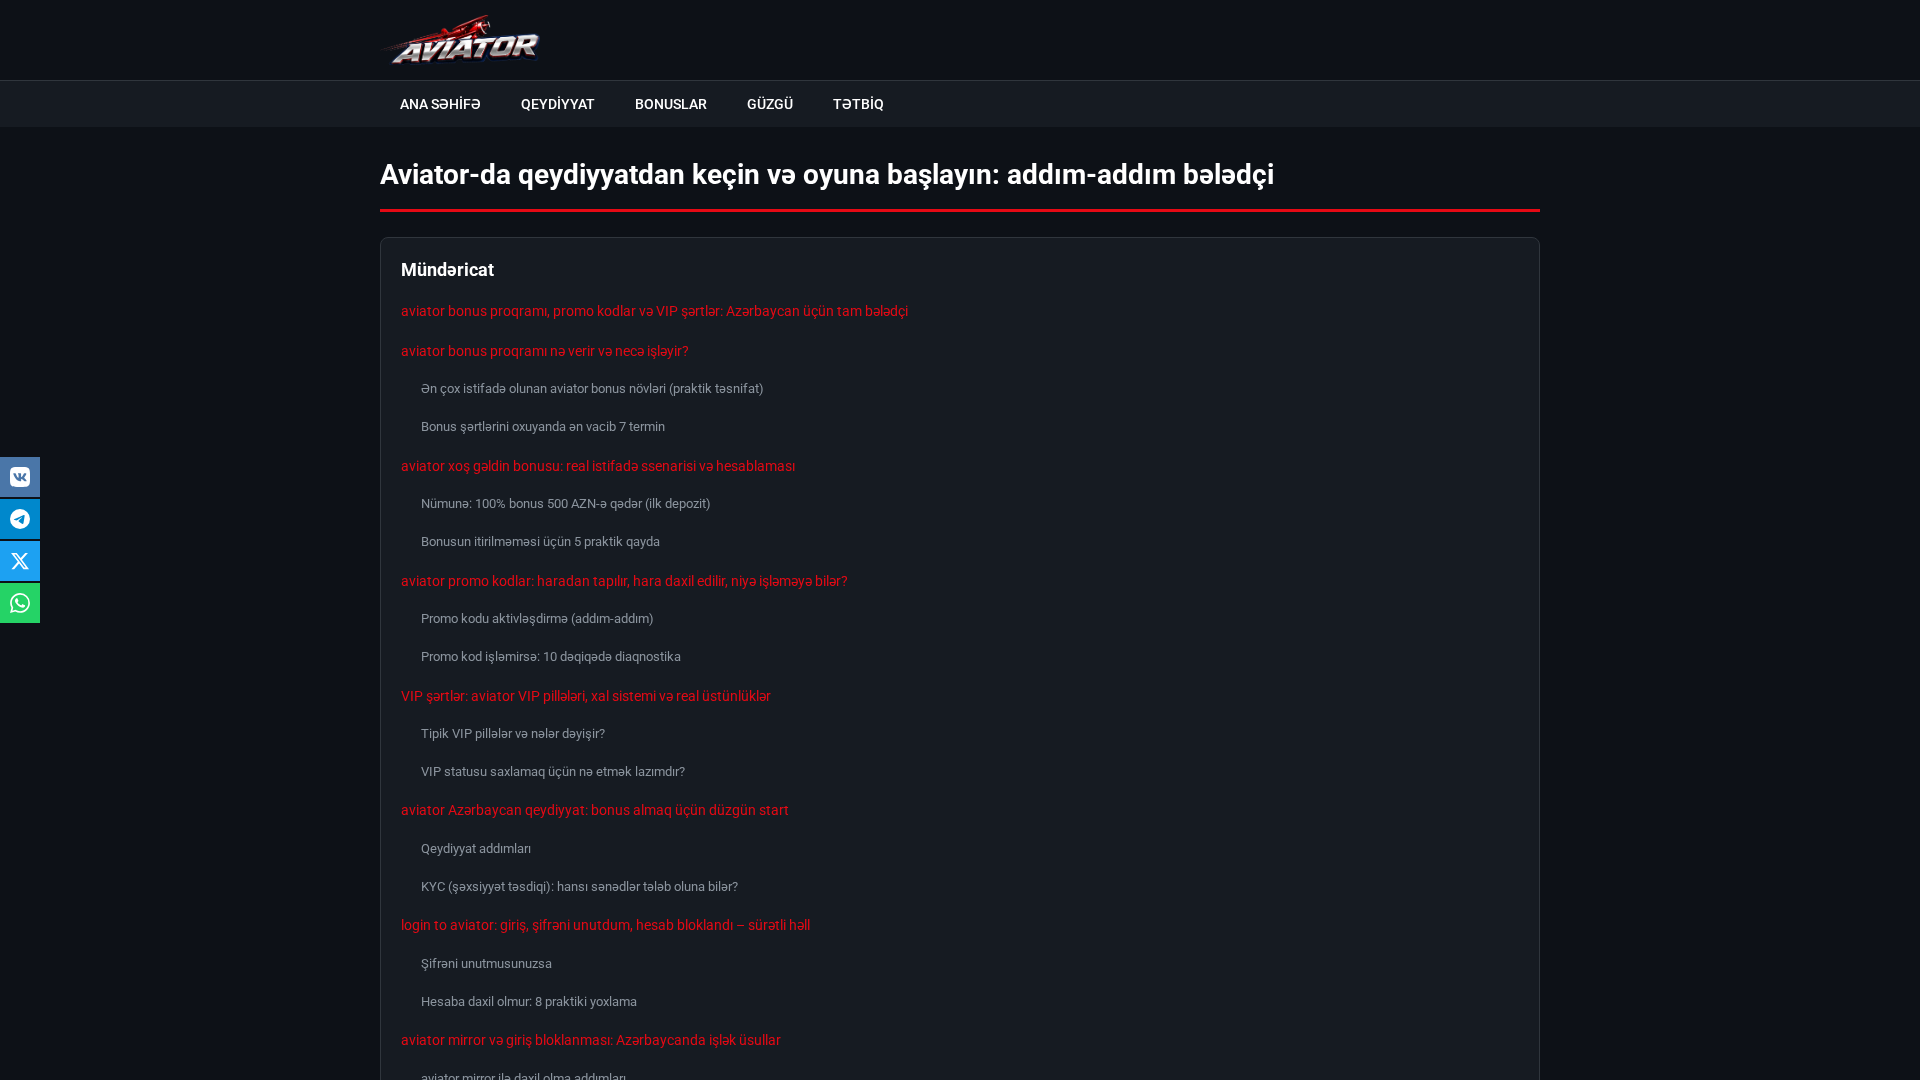Click the page title 'Aviator-da qeydiyyatdan keçin'
Image resolution: width=1920 pixels, height=1080 pixels.
click(x=827, y=174)
